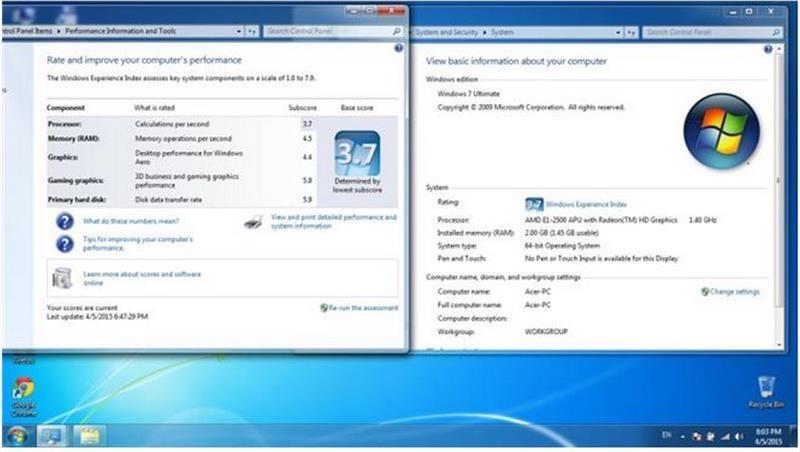
Task: Expand the address dropdown in the Performance window
Action: click(x=238, y=32)
